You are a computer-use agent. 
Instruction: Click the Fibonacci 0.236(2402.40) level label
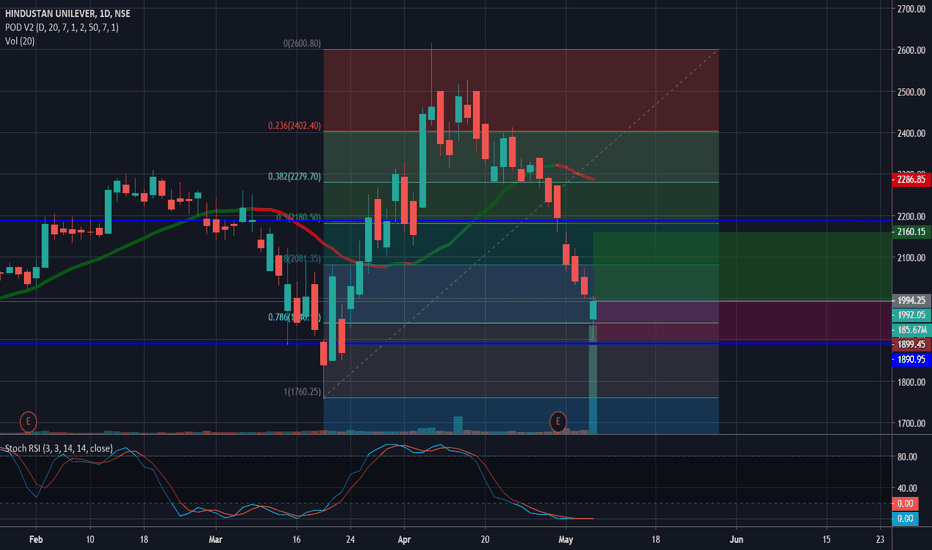point(294,125)
